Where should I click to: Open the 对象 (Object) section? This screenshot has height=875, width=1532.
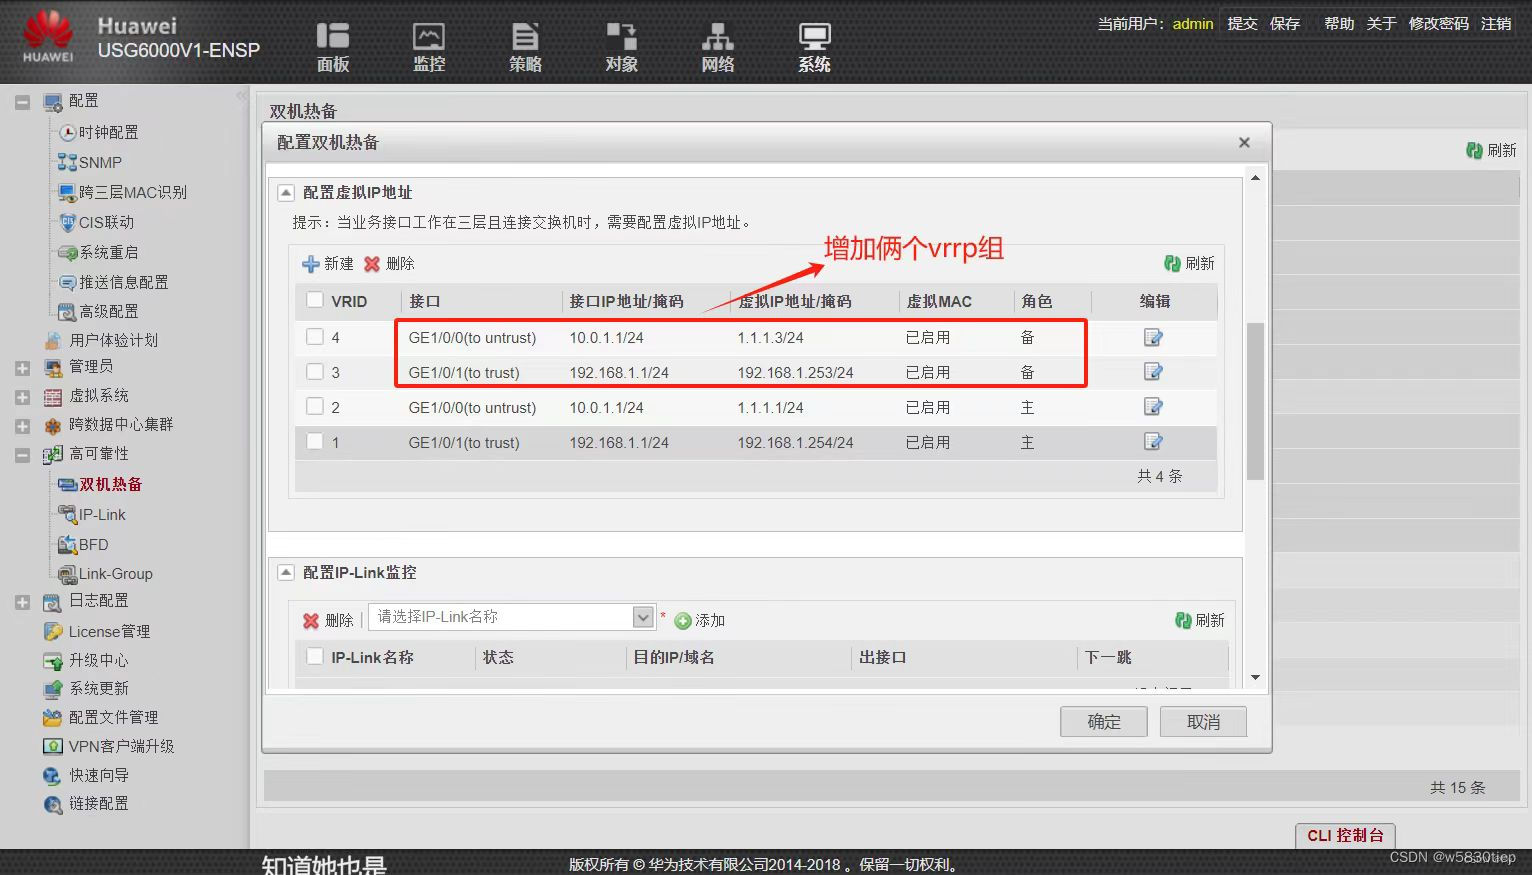621,46
